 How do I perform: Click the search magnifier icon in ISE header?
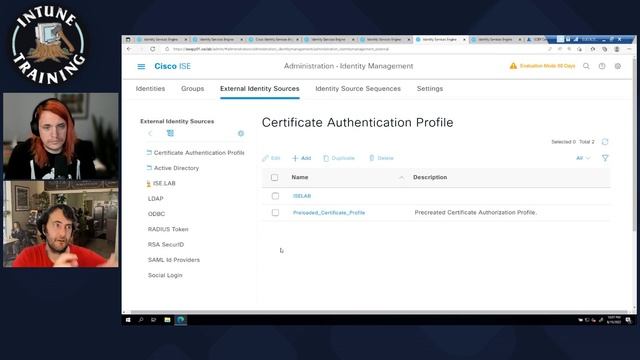click(x=586, y=66)
